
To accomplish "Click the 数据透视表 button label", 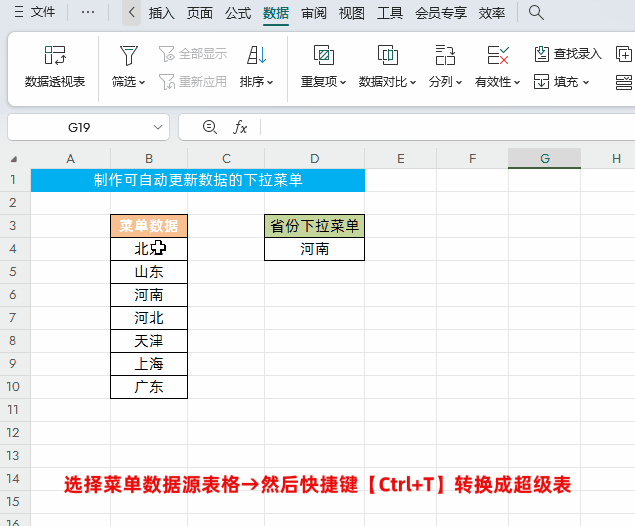I will click(x=55, y=82).
